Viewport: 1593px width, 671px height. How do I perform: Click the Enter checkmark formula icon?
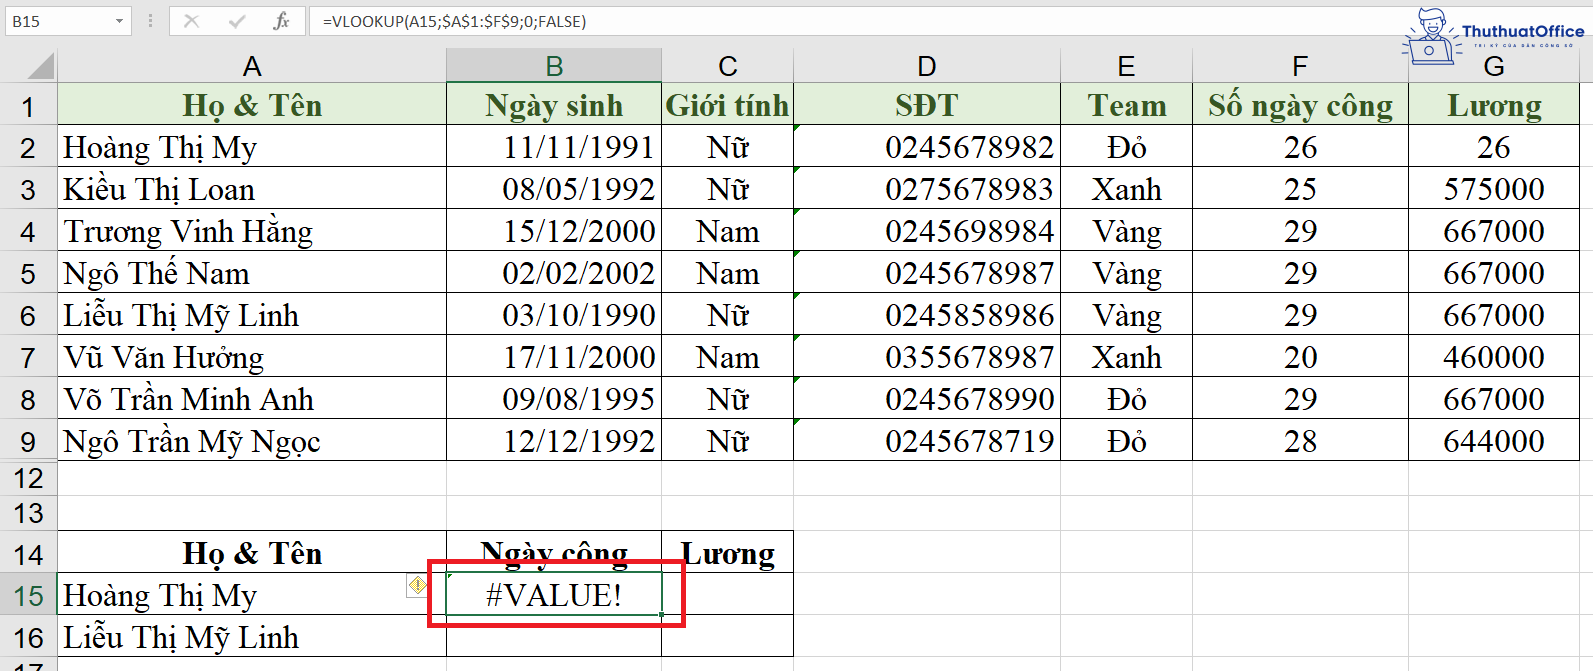pyautogui.click(x=237, y=21)
